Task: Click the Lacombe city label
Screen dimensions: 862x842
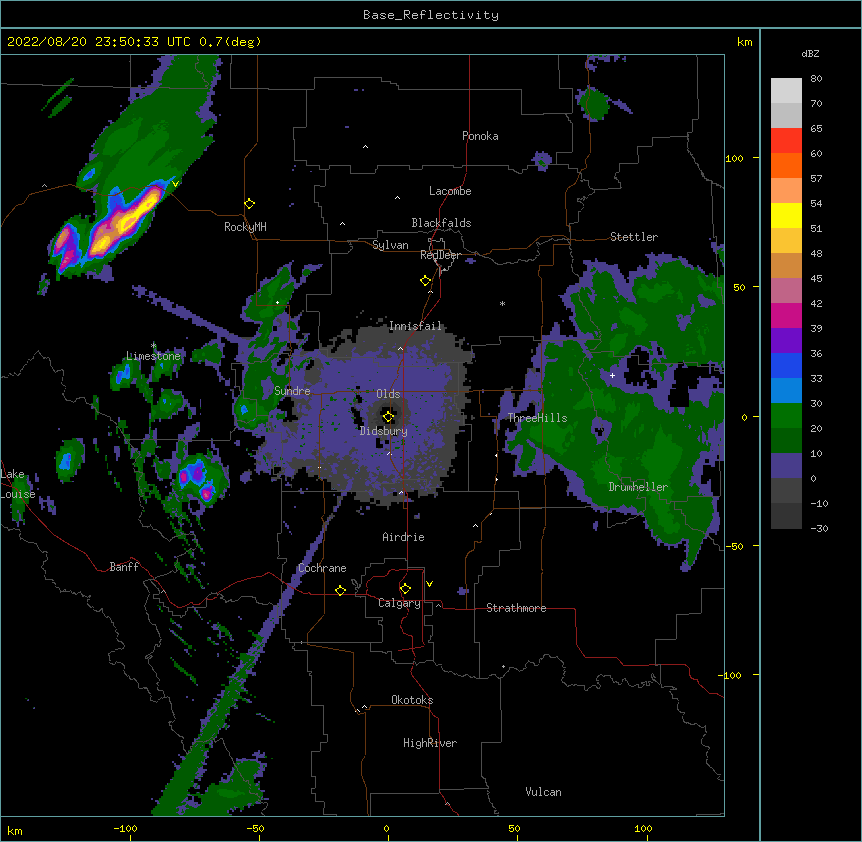Action: tap(450, 191)
